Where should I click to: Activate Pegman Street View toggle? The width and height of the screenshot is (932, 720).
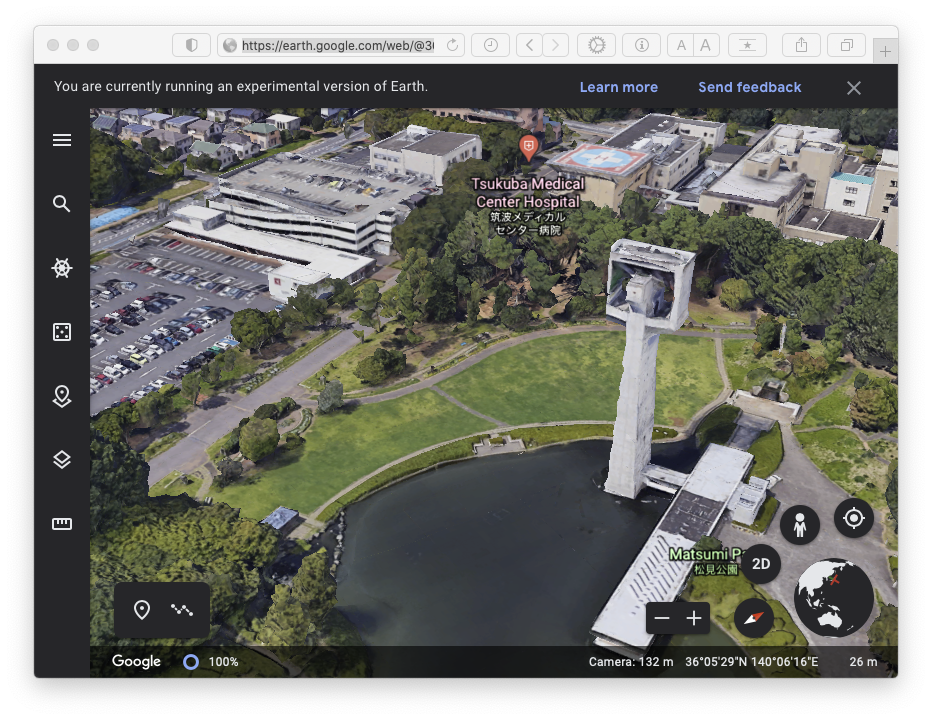pos(800,524)
